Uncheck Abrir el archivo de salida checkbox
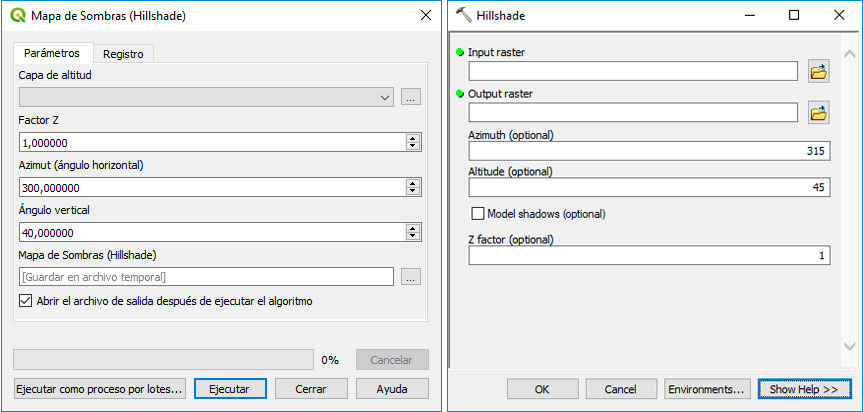 point(25,301)
